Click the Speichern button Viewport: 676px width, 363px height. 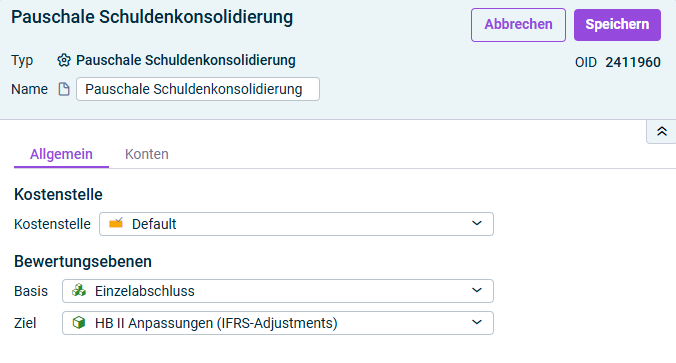[x=617, y=25]
